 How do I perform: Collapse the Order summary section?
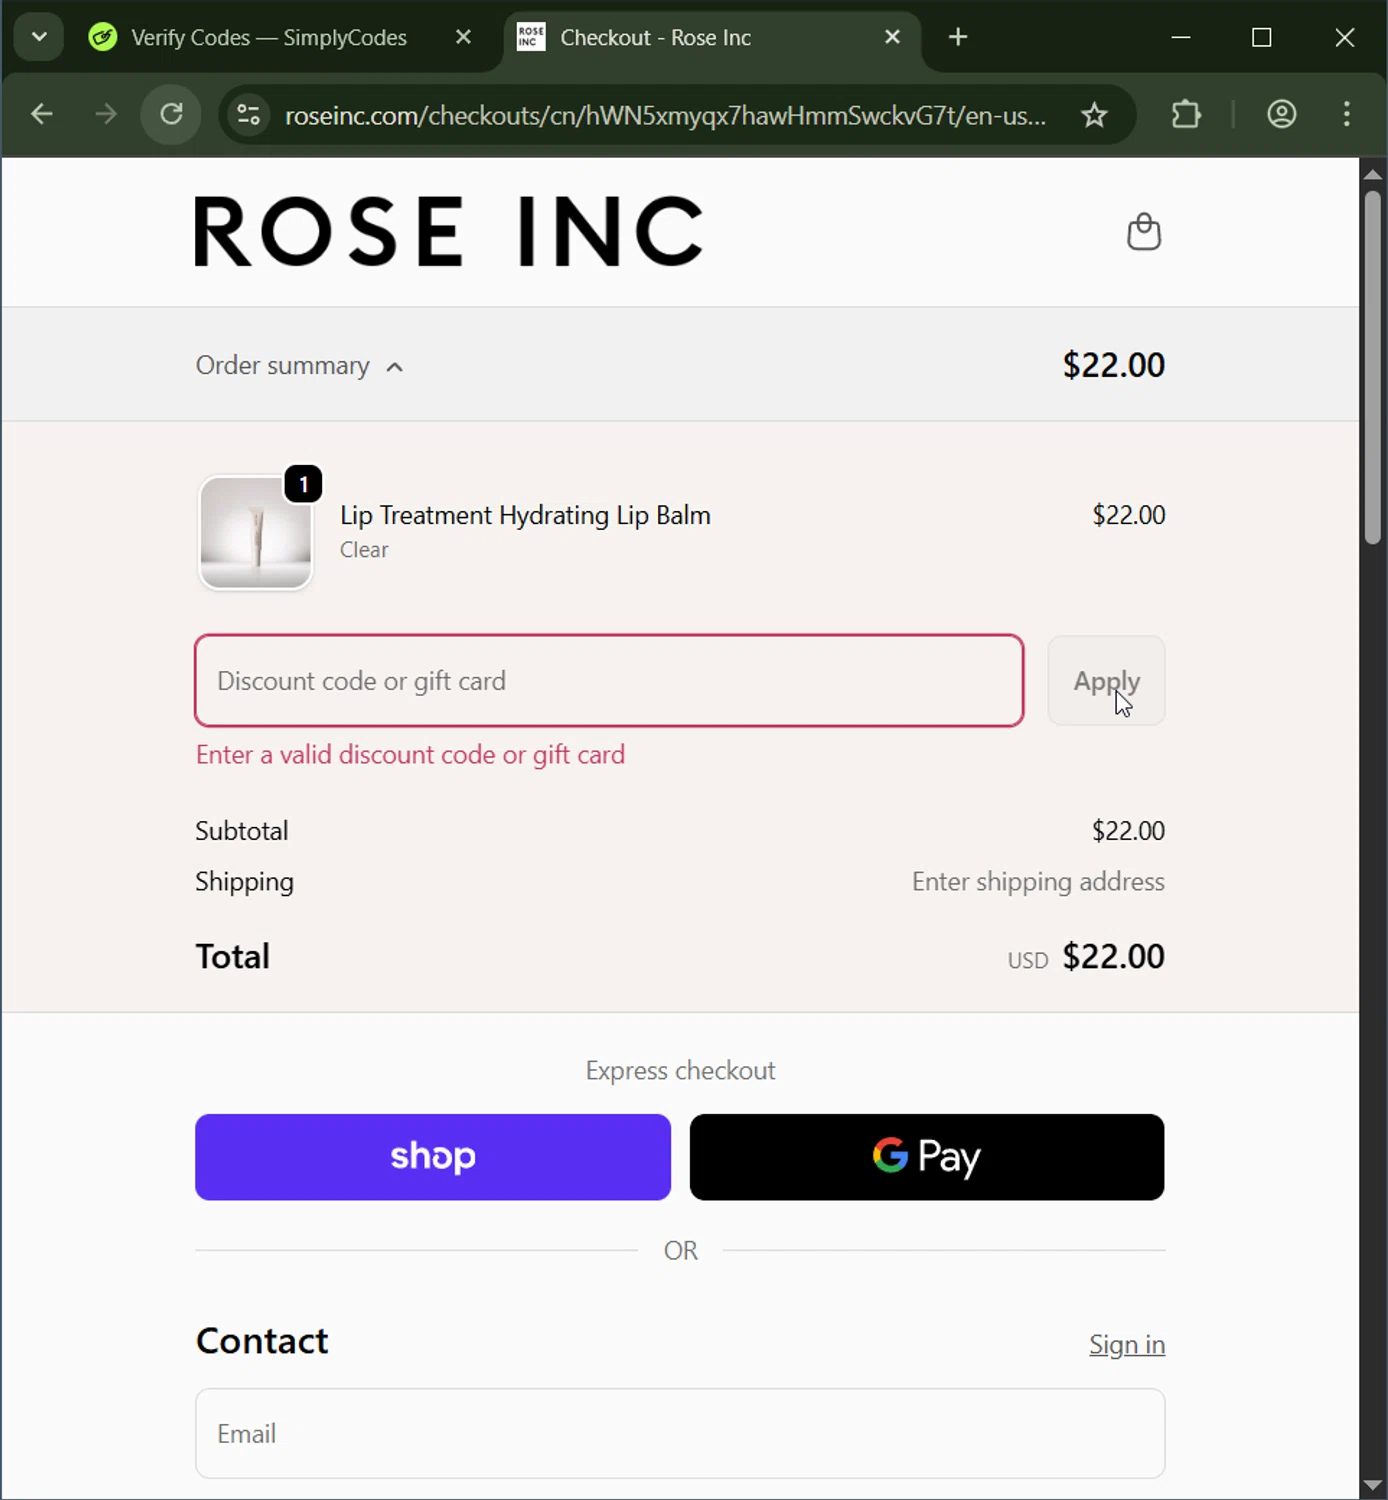pos(300,366)
